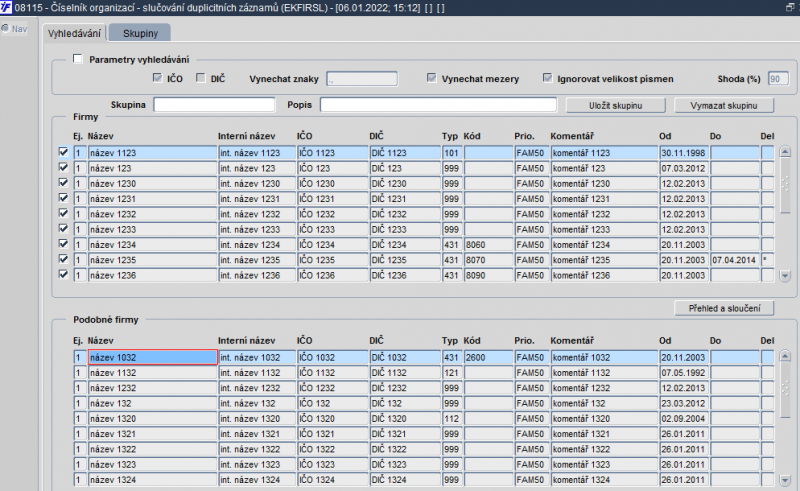Click the Del cell of název 1235 row

[767, 260]
